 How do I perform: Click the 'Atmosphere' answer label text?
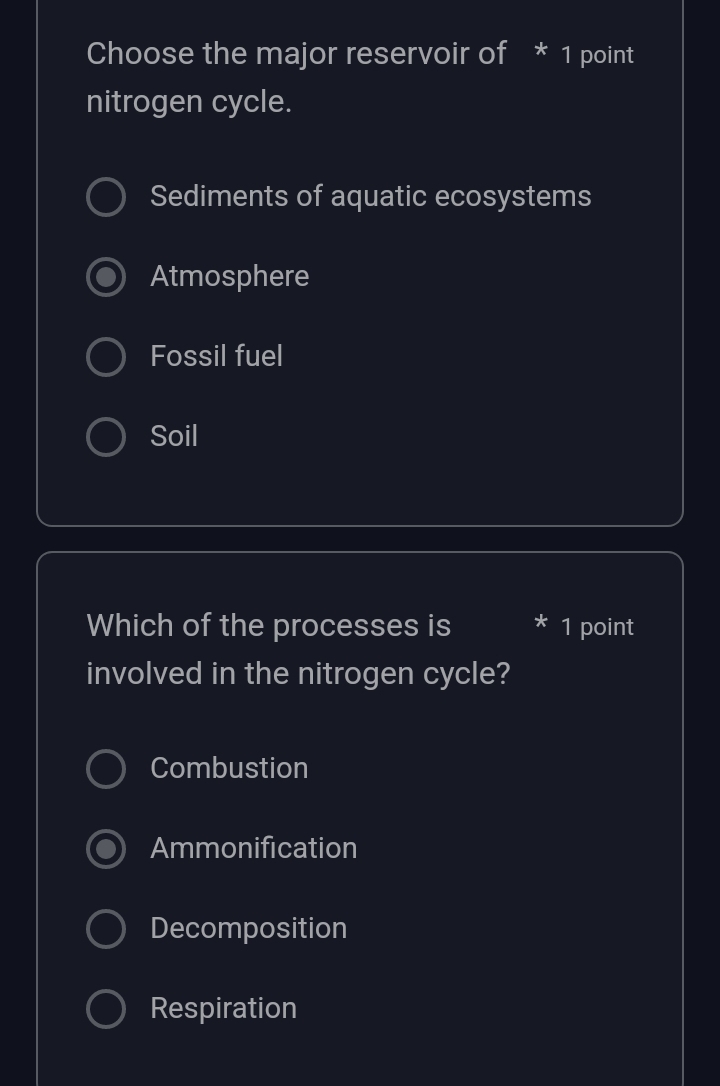click(229, 276)
